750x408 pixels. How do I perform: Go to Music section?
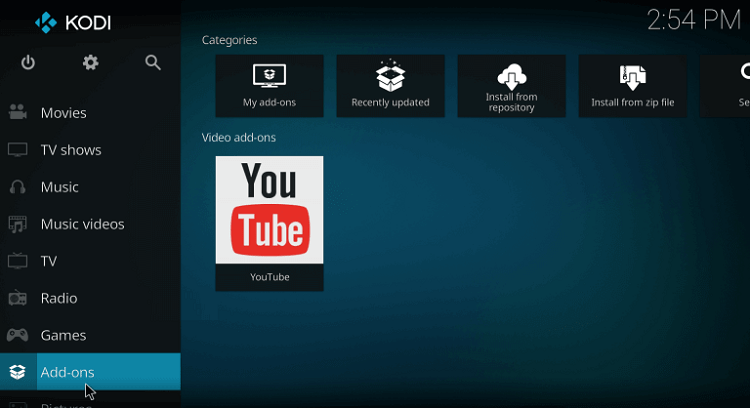[59, 187]
